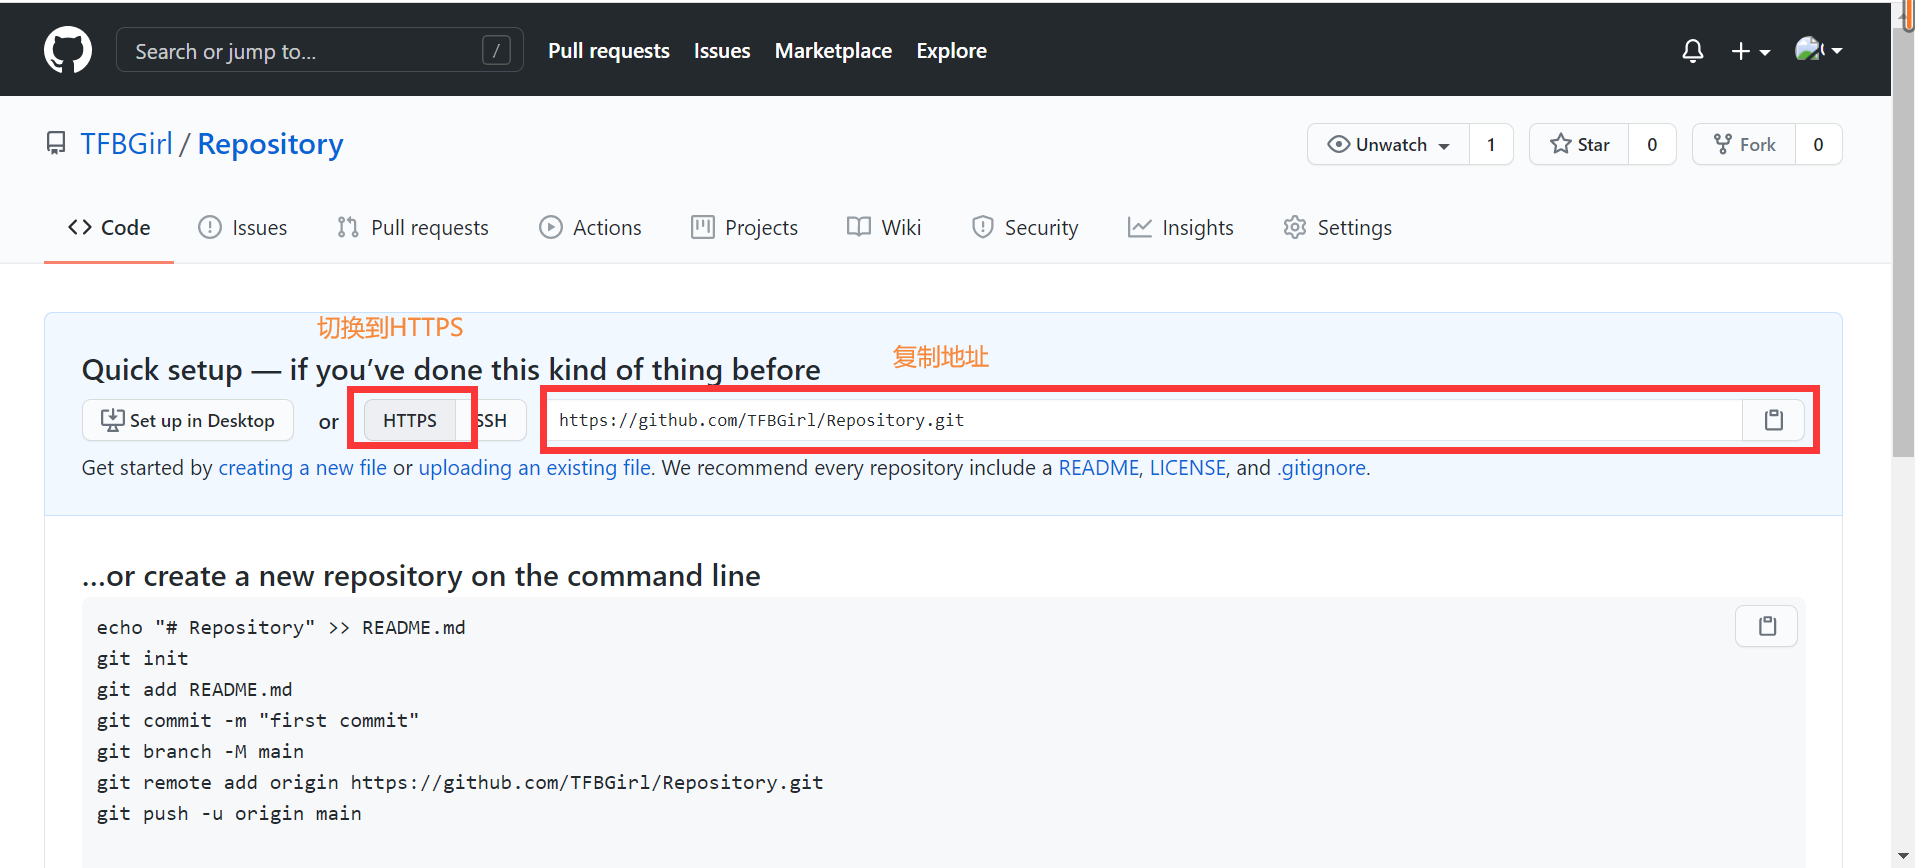Switch to the Settings tab
The width and height of the screenshot is (1915, 868).
[x=1337, y=228]
